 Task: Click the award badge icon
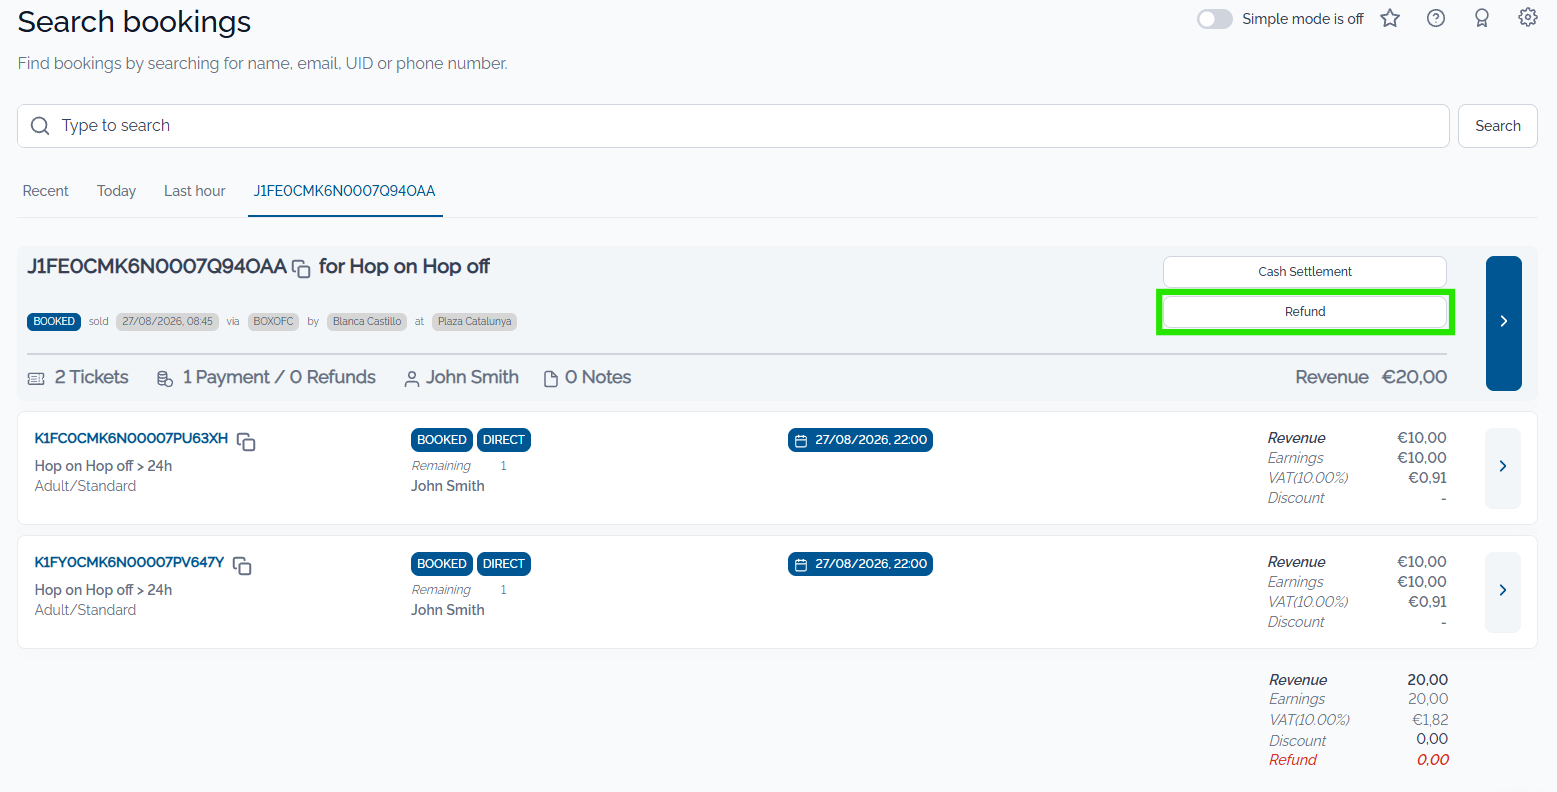click(1482, 18)
